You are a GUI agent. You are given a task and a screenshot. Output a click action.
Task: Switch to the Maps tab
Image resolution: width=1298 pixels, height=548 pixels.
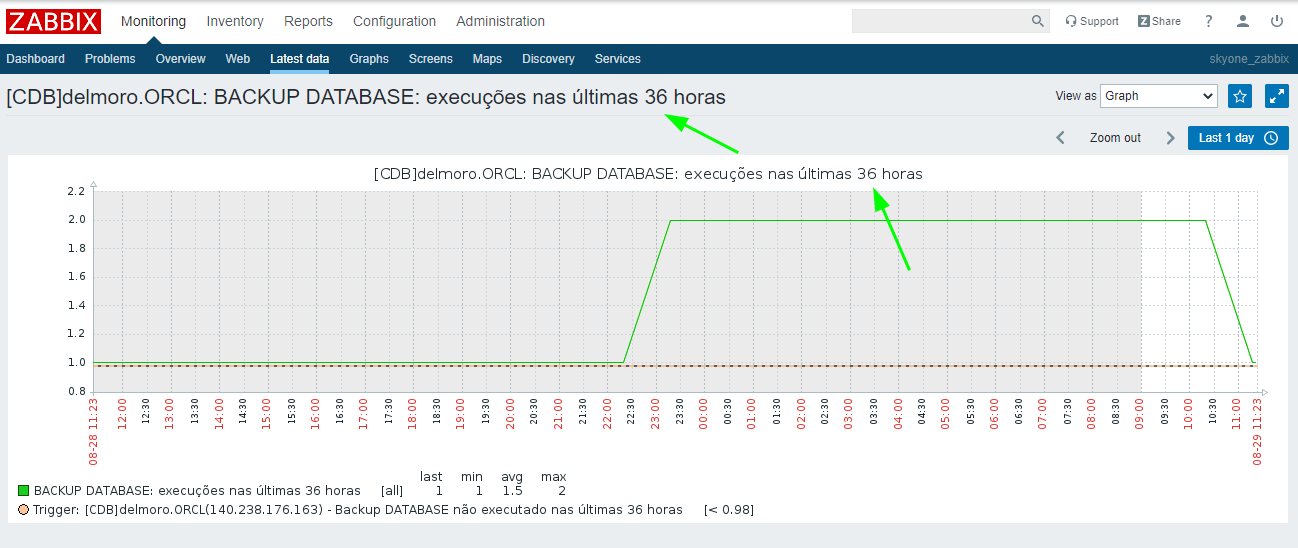pos(487,59)
